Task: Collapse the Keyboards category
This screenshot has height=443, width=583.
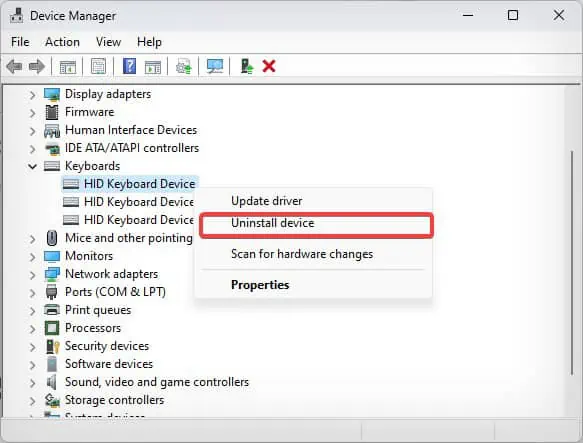Action: [x=33, y=166]
